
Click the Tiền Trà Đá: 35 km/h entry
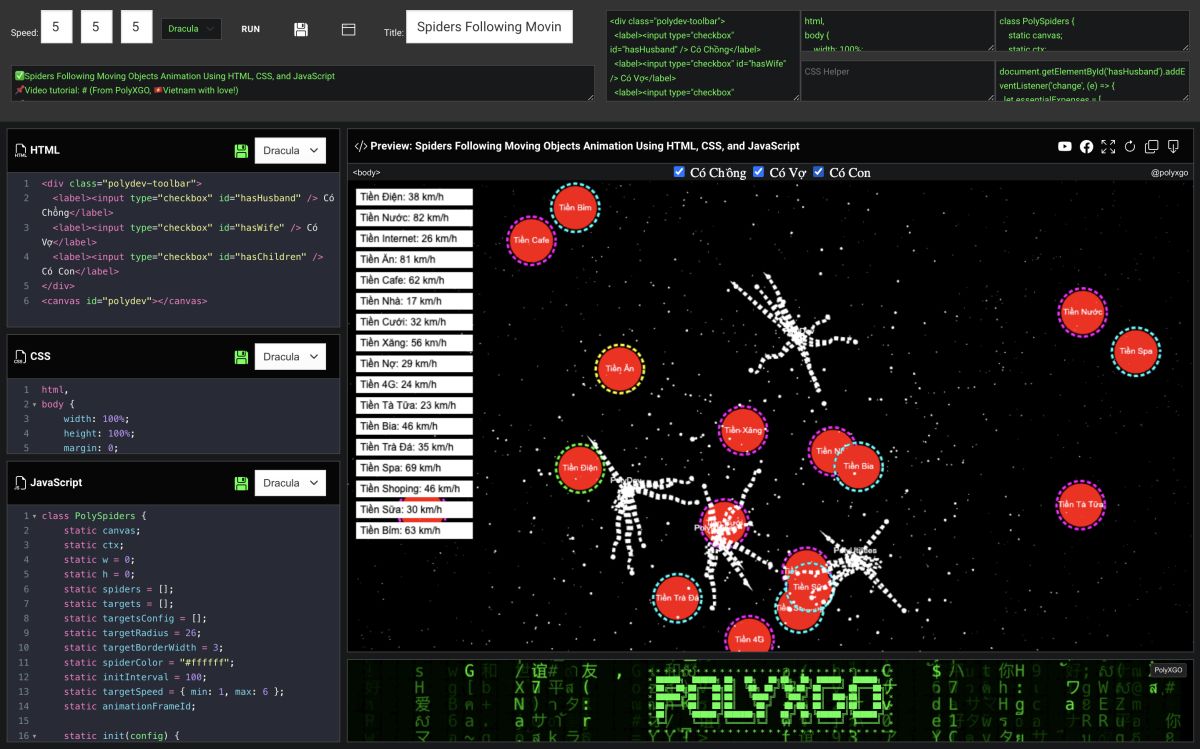coord(414,447)
